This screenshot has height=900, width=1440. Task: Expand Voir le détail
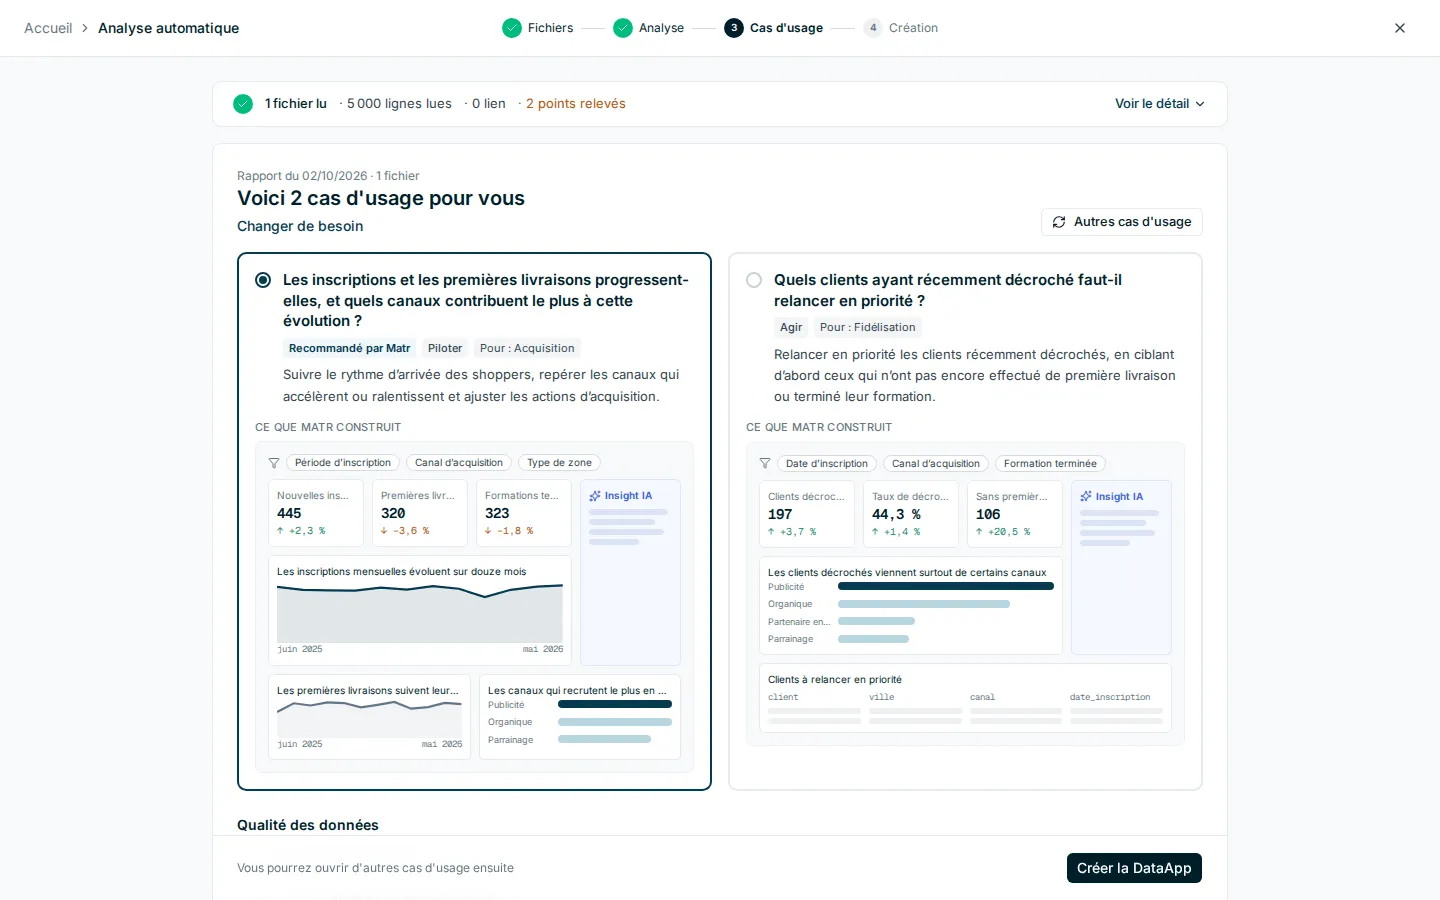[x=1159, y=104]
